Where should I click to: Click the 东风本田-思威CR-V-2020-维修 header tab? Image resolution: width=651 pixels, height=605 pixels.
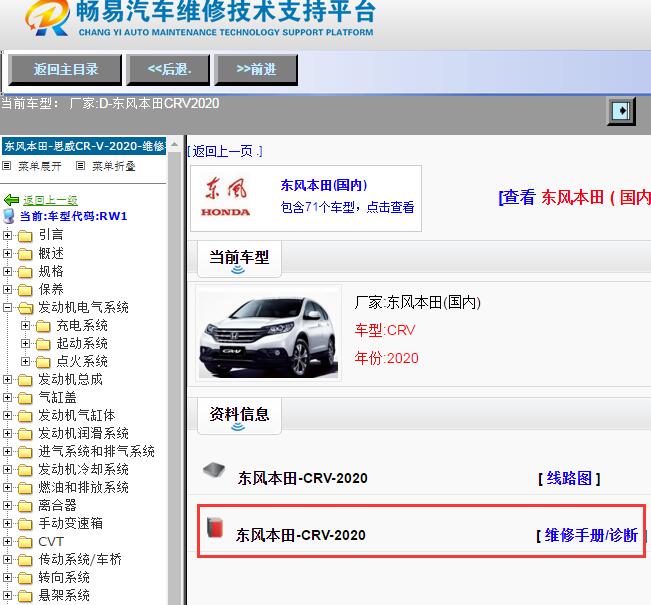pyautogui.click(x=84, y=146)
